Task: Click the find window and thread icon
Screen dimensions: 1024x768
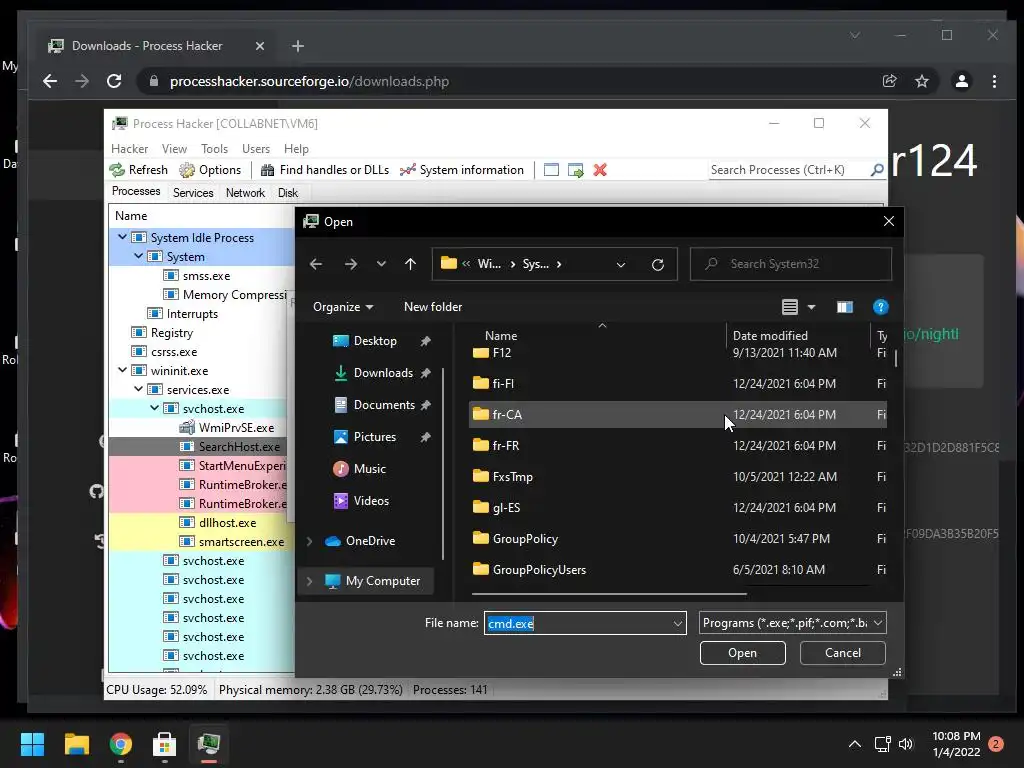Action: [575, 170]
